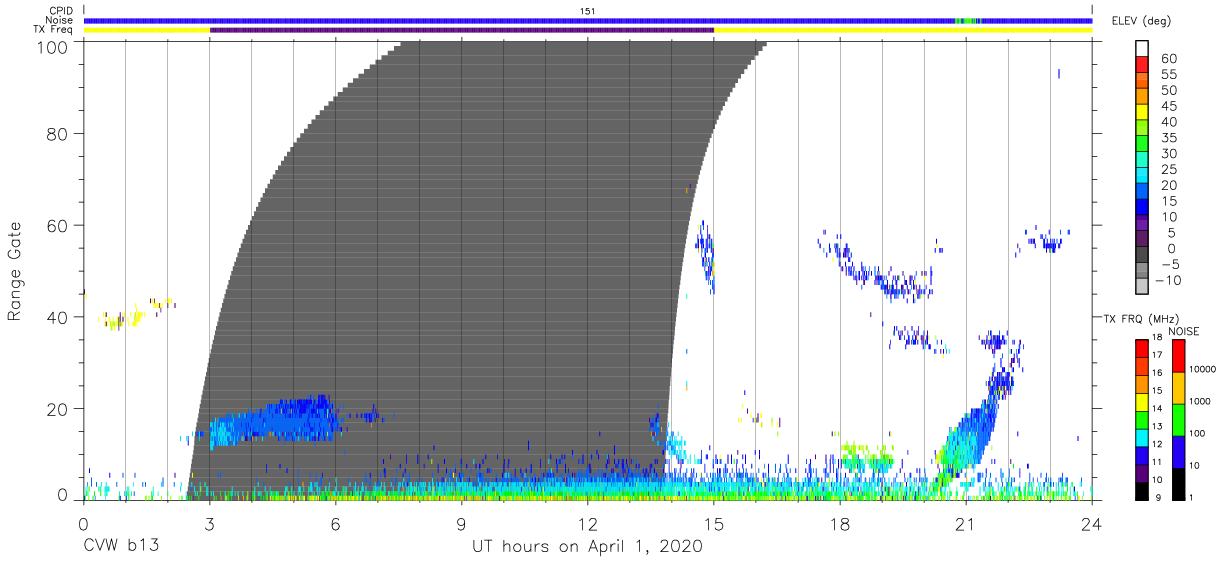The height and width of the screenshot is (567, 1228).
Task: Click the 25 label on the ELEV colorbar
Action: coord(1169,169)
